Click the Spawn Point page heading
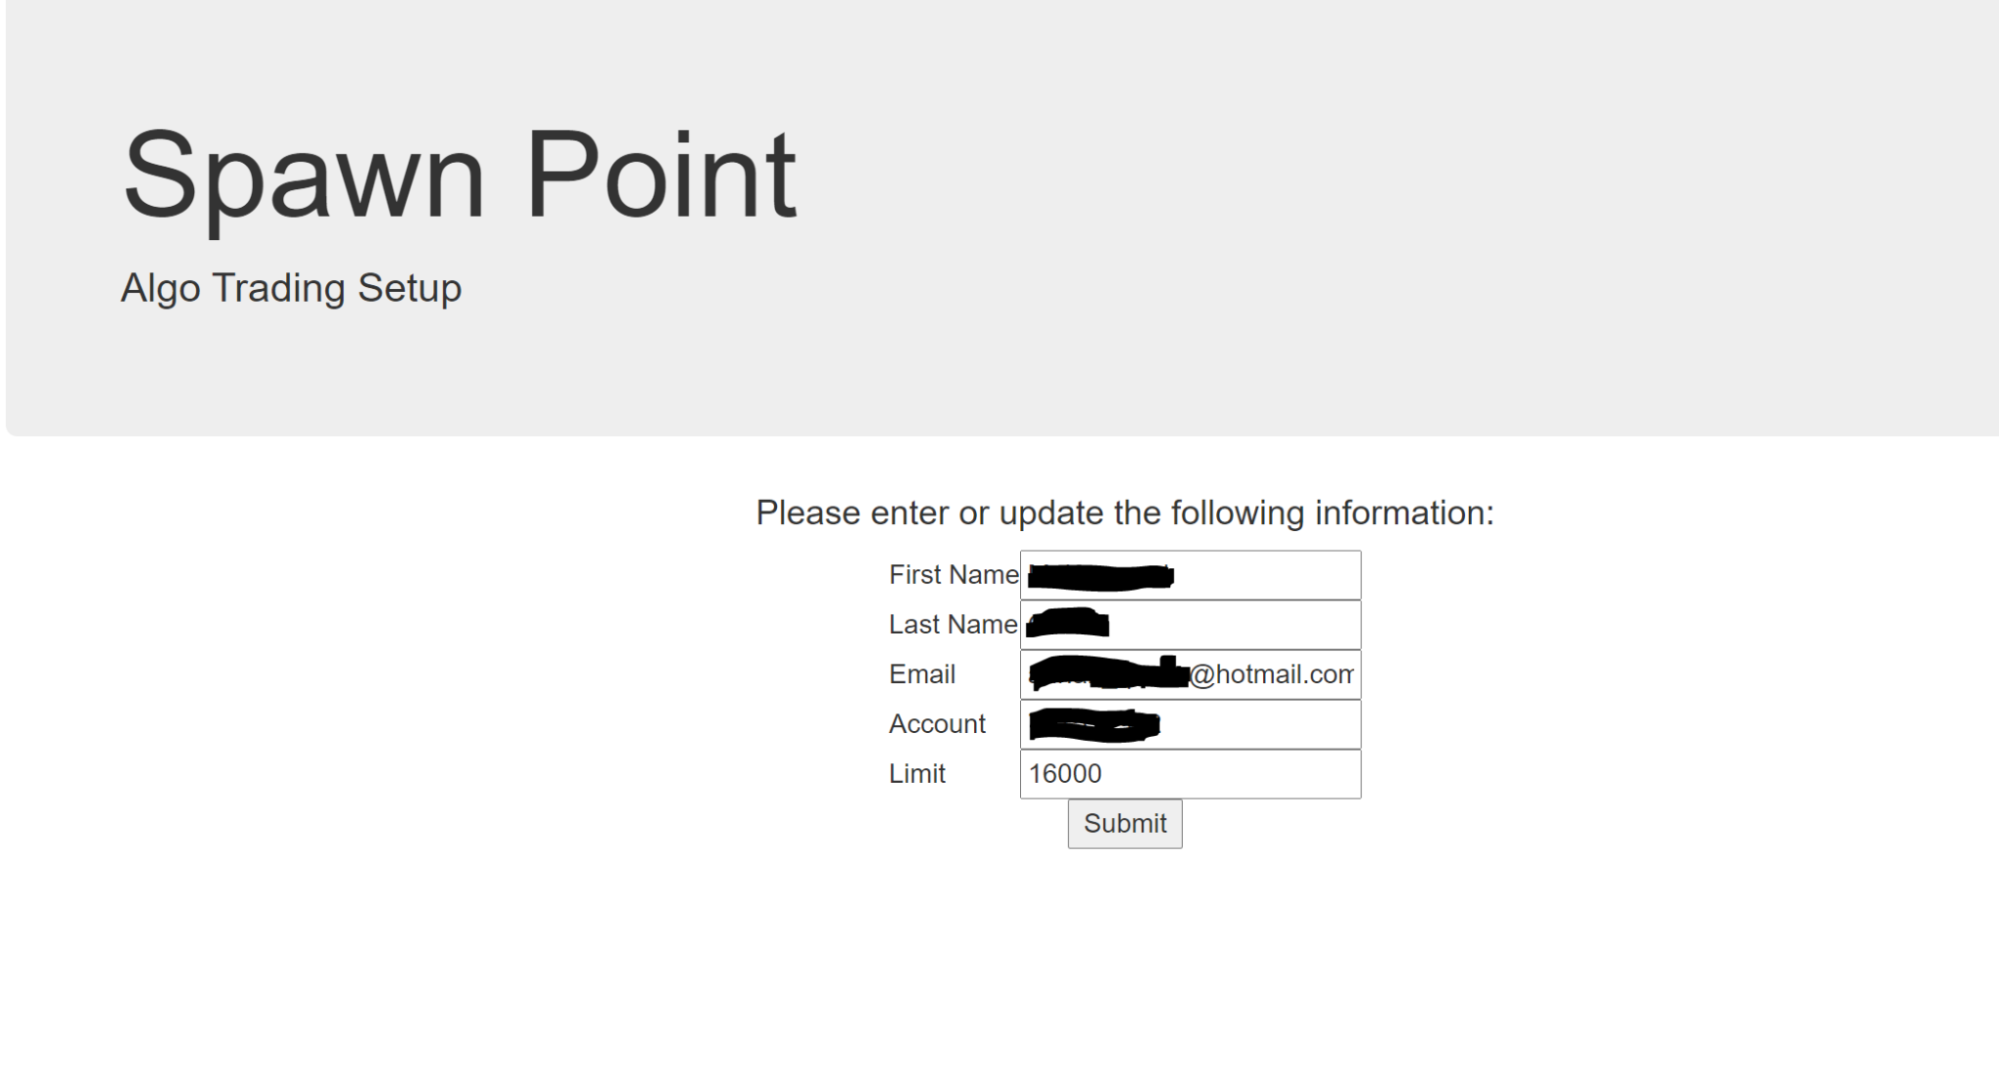The image size is (1999, 1090). click(x=459, y=177)
